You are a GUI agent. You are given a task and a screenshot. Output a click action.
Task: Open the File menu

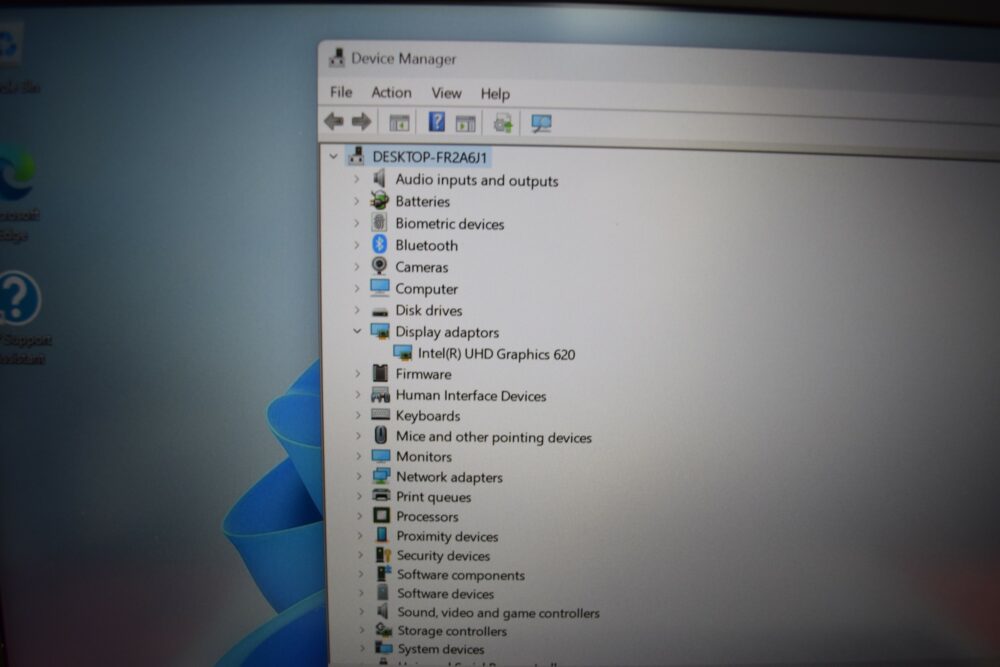341,92
